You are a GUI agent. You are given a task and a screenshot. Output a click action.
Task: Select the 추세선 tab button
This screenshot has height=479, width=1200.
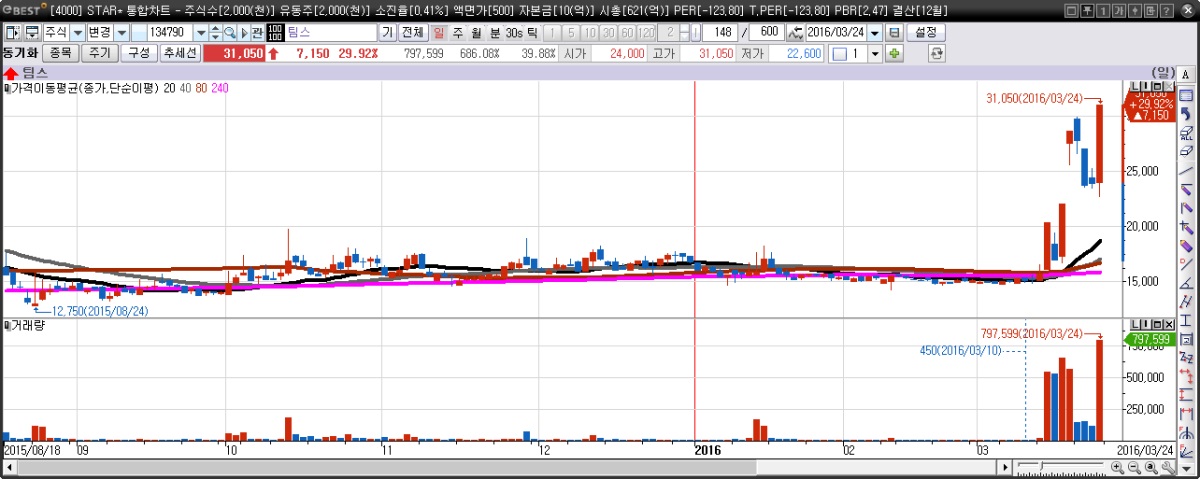[180, 53]
